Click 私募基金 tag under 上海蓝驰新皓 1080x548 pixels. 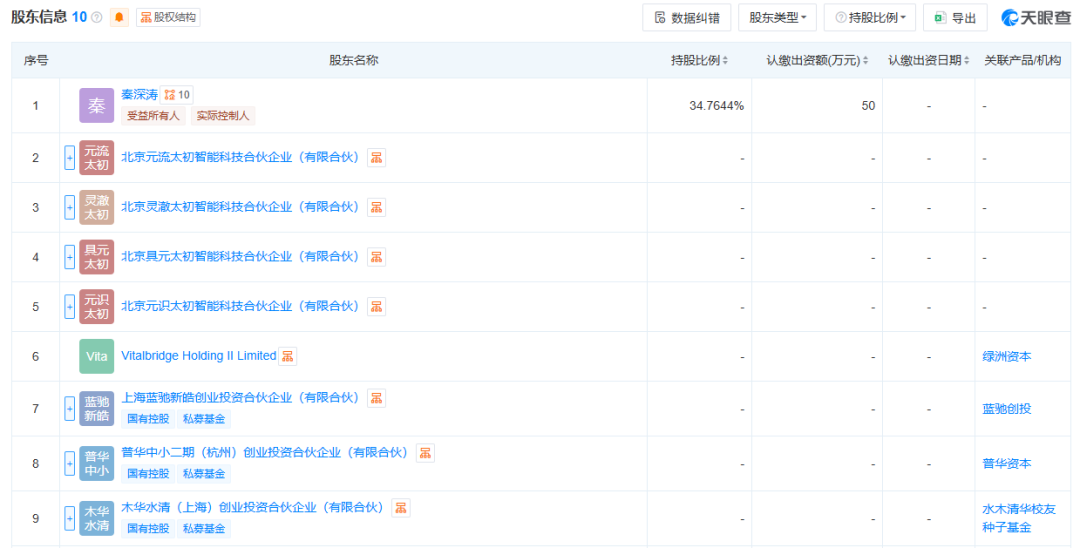pos(204,419)
